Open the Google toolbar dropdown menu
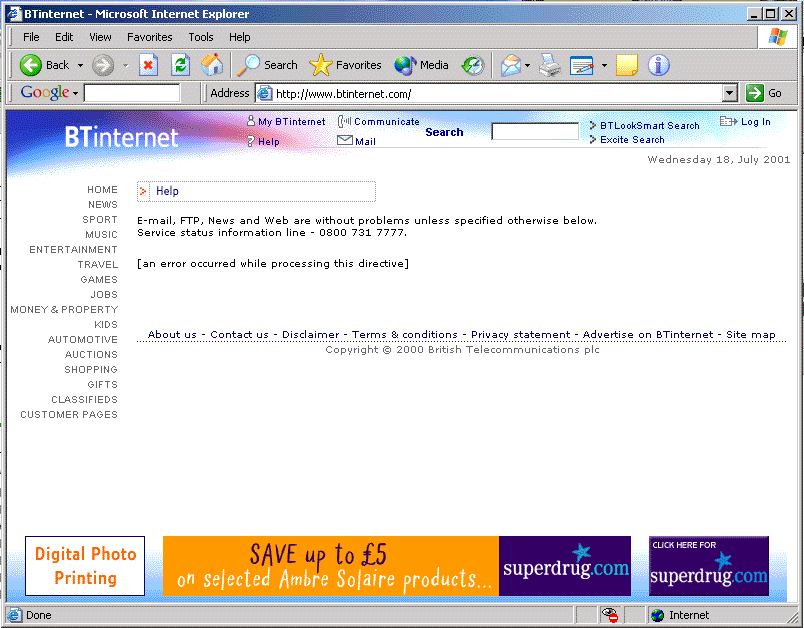Image resolution: width=804 pixels, height=628 pixels. (75, 93)
